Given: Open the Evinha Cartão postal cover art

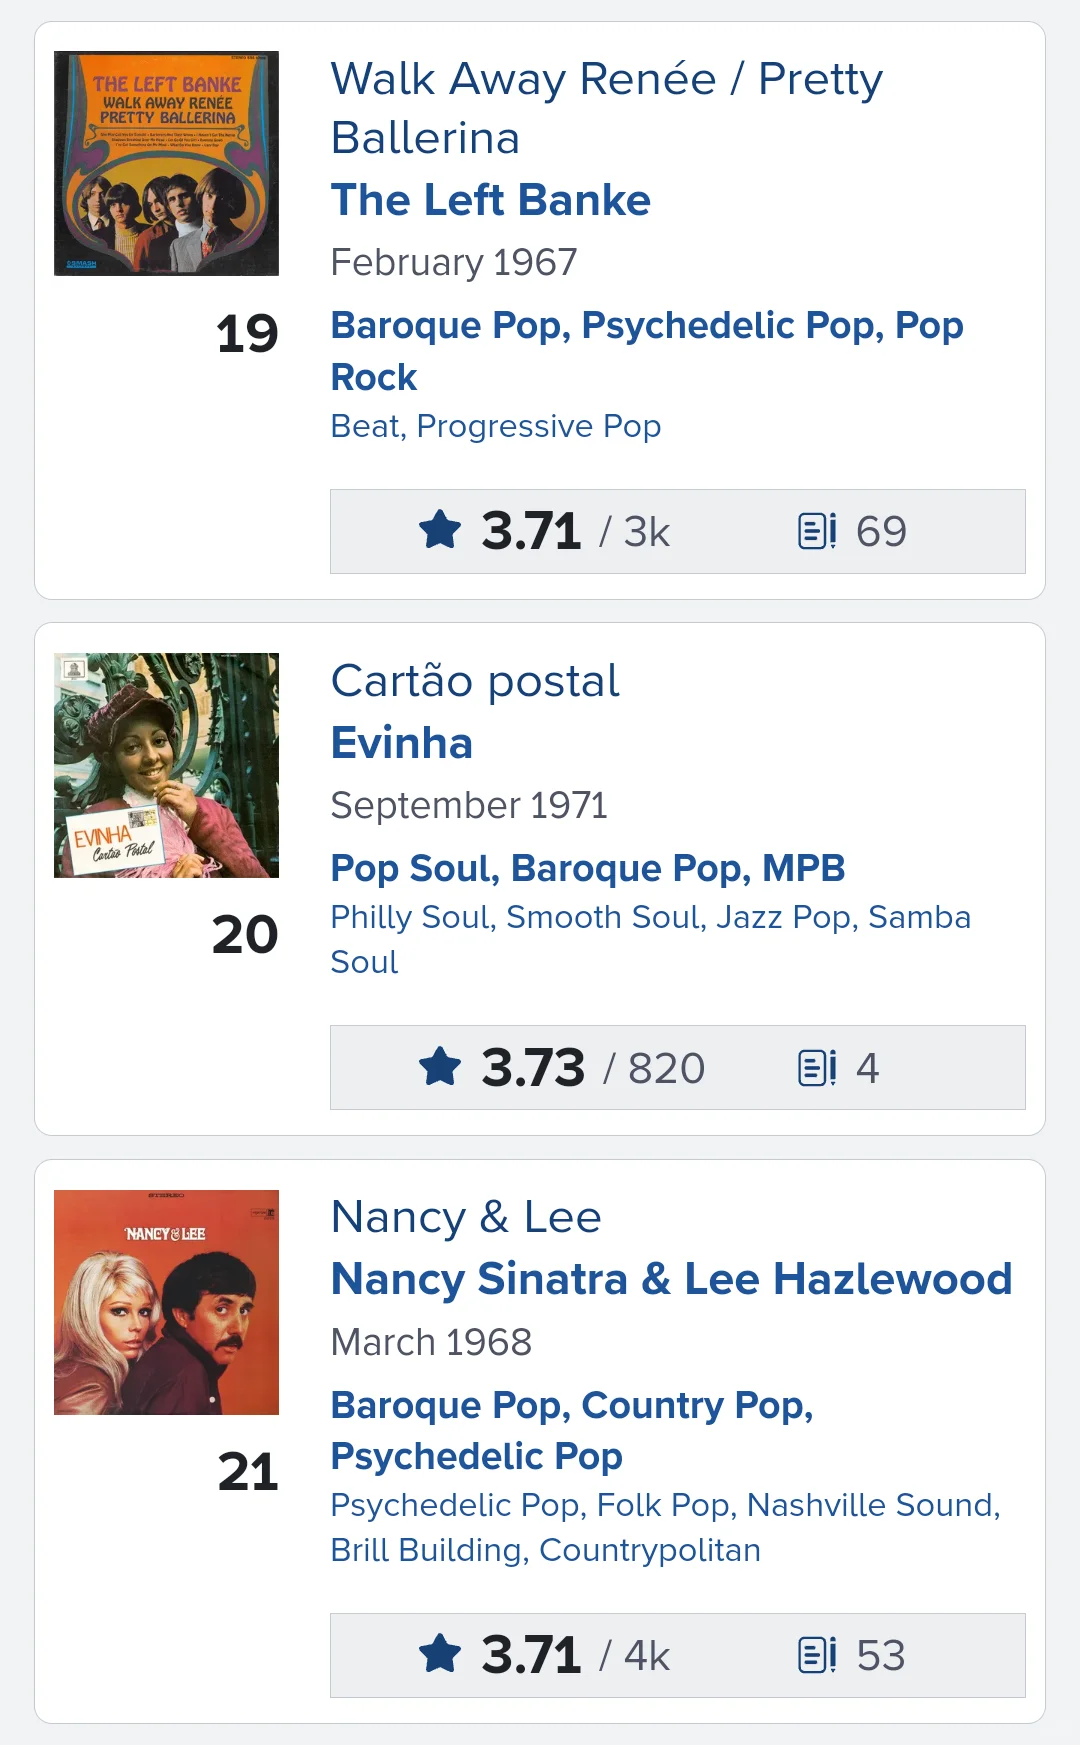Looking at the screenshot, I should [x=166, y=765].
